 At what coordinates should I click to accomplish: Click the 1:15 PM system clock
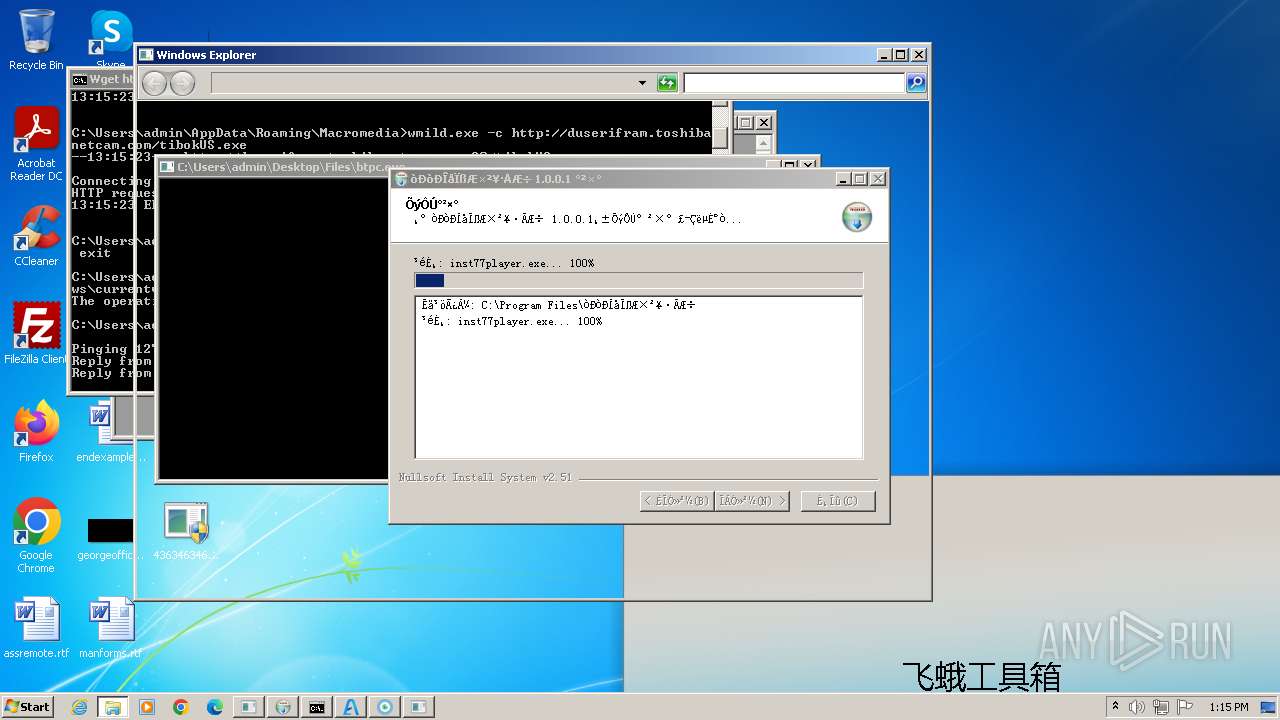click(x=1228, y=707)
